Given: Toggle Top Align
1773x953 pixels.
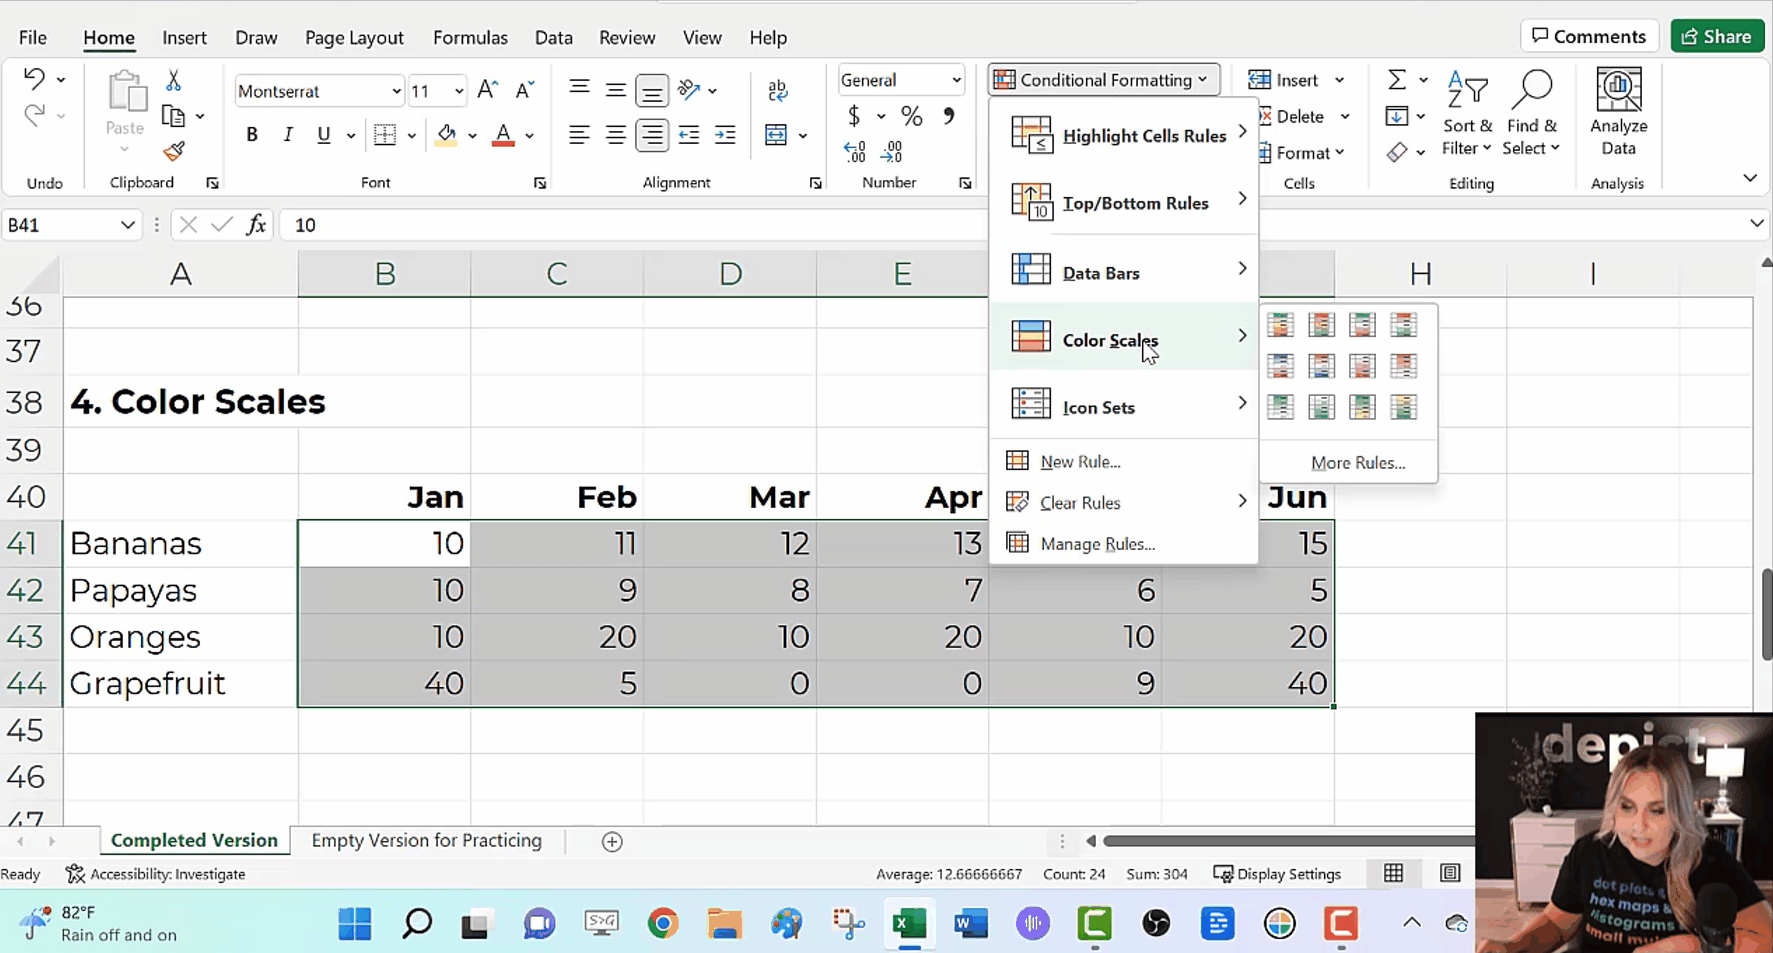Looking at the screenshot, I should tap(579, 90).
